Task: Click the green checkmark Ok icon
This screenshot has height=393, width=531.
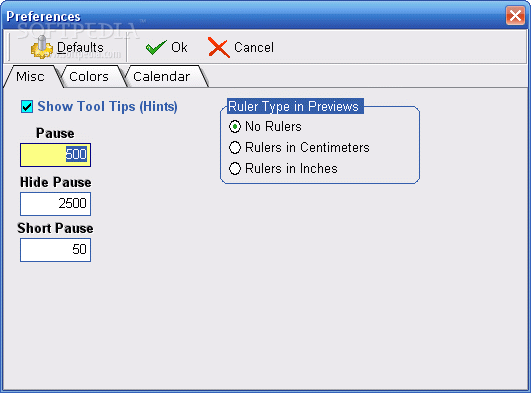Action: click(x=156, y=47)
